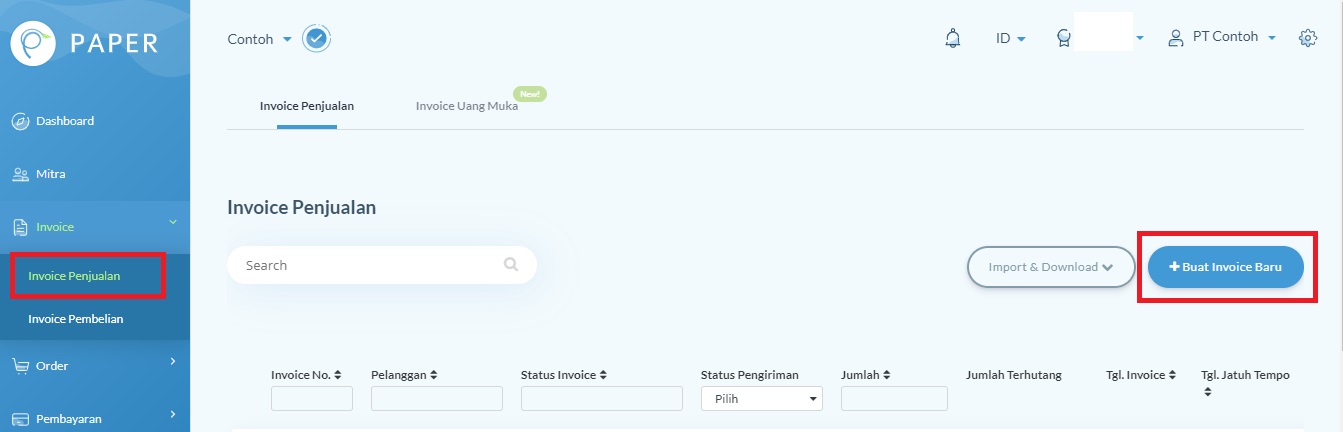This screenshot has height=432, width=1343.
Task: Click the Paper logo icon
Action: [x=32, y=43]
